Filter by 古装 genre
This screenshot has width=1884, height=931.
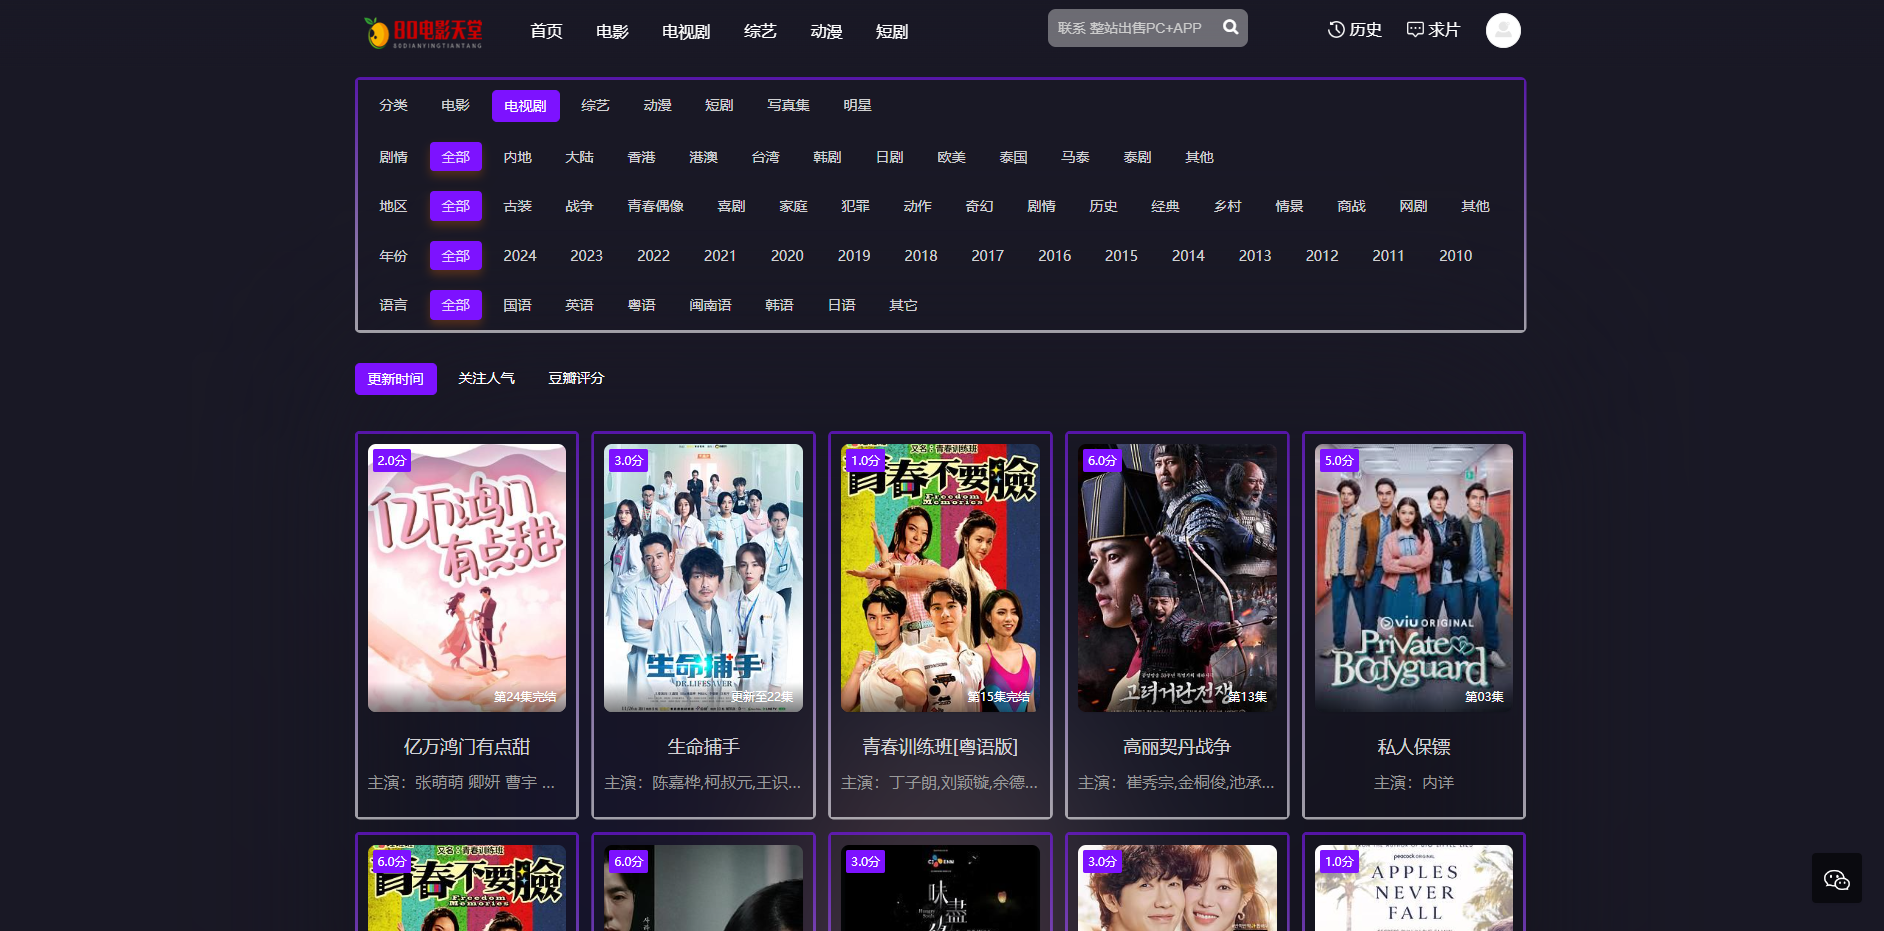click(517, 206)
